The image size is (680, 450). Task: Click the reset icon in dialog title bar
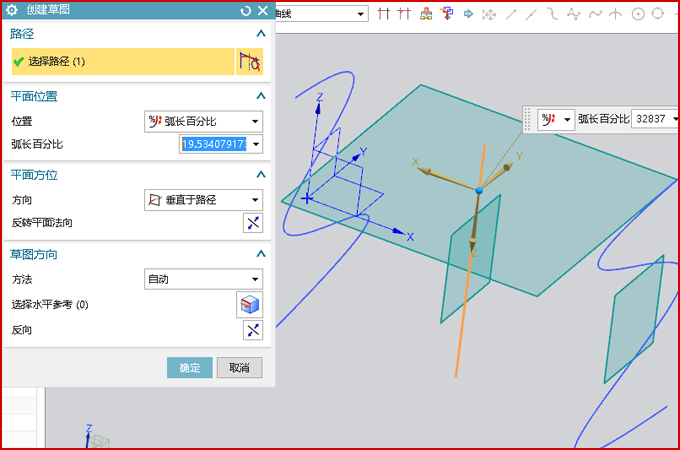[x=246, y=10]
